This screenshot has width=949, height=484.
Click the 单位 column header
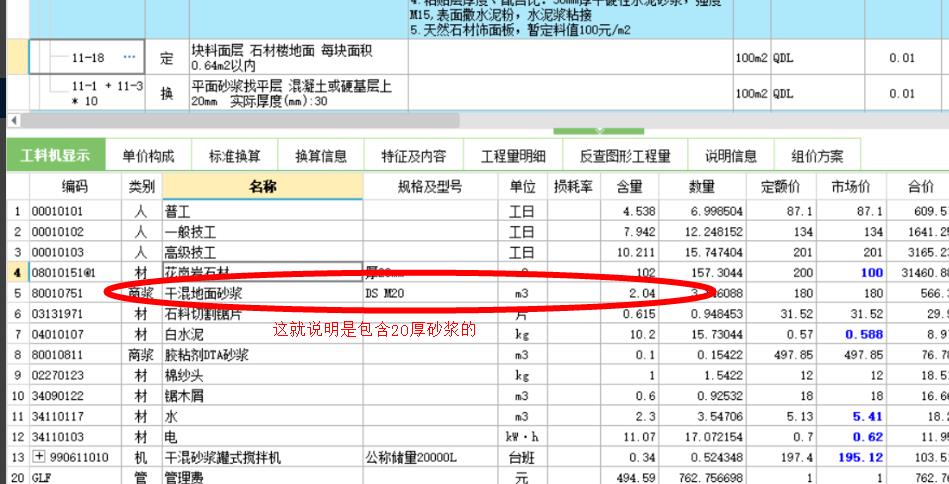tap(522, 186)
